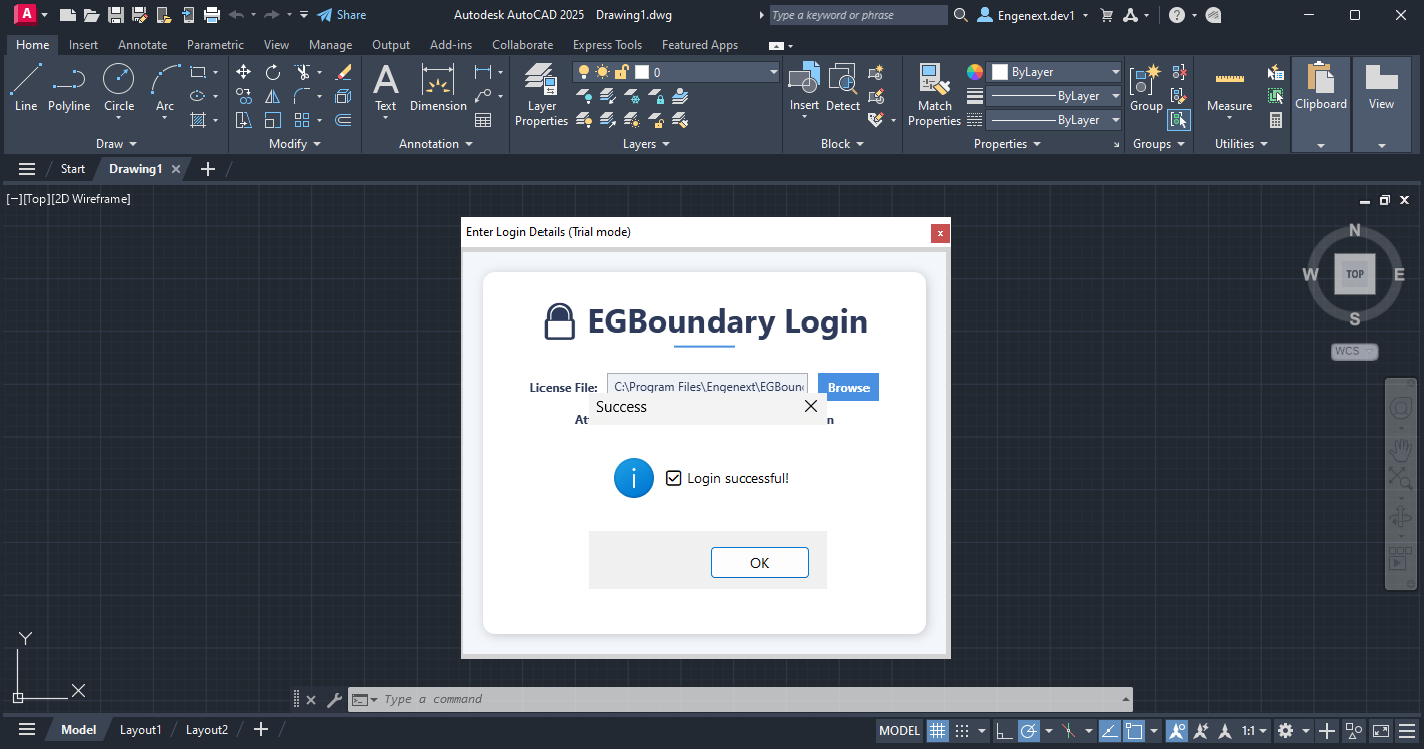
Task: Click the current layer color swatch
Action: pyautogui.click(x=642, y=72)
